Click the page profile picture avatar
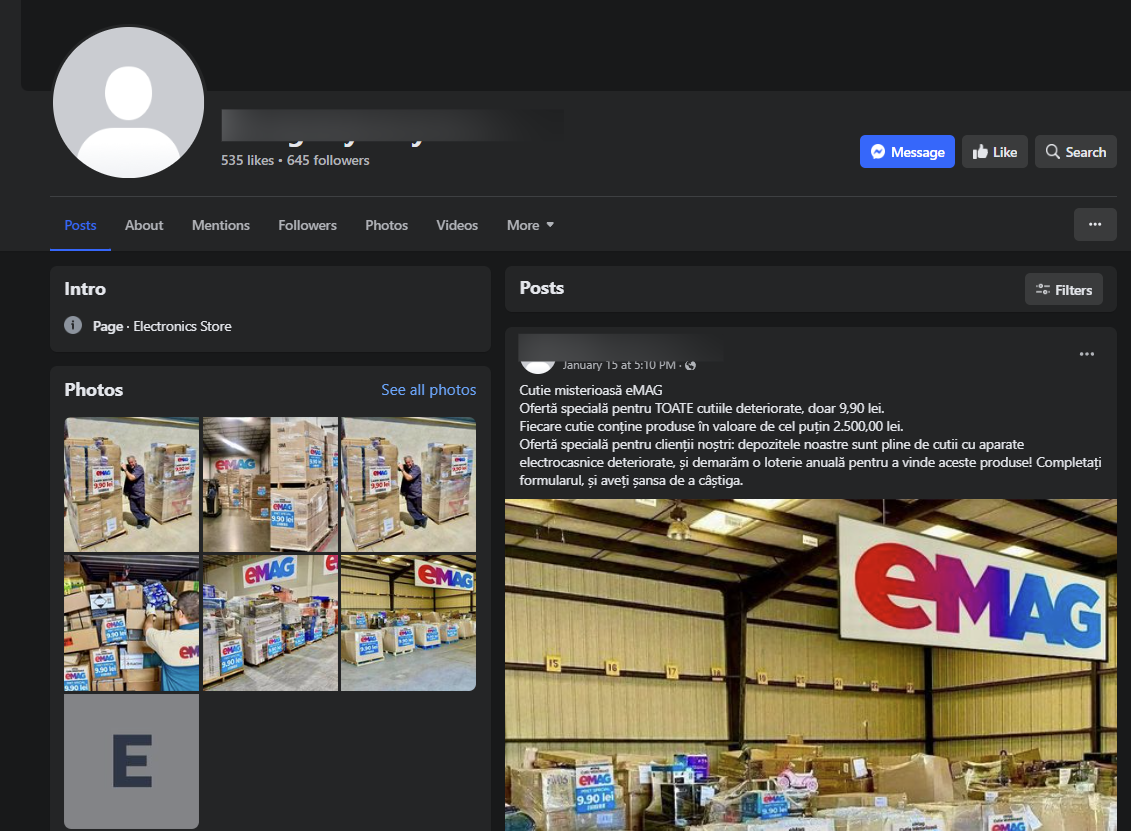Viewport: 1131px width, 831px height. [128, 103]
